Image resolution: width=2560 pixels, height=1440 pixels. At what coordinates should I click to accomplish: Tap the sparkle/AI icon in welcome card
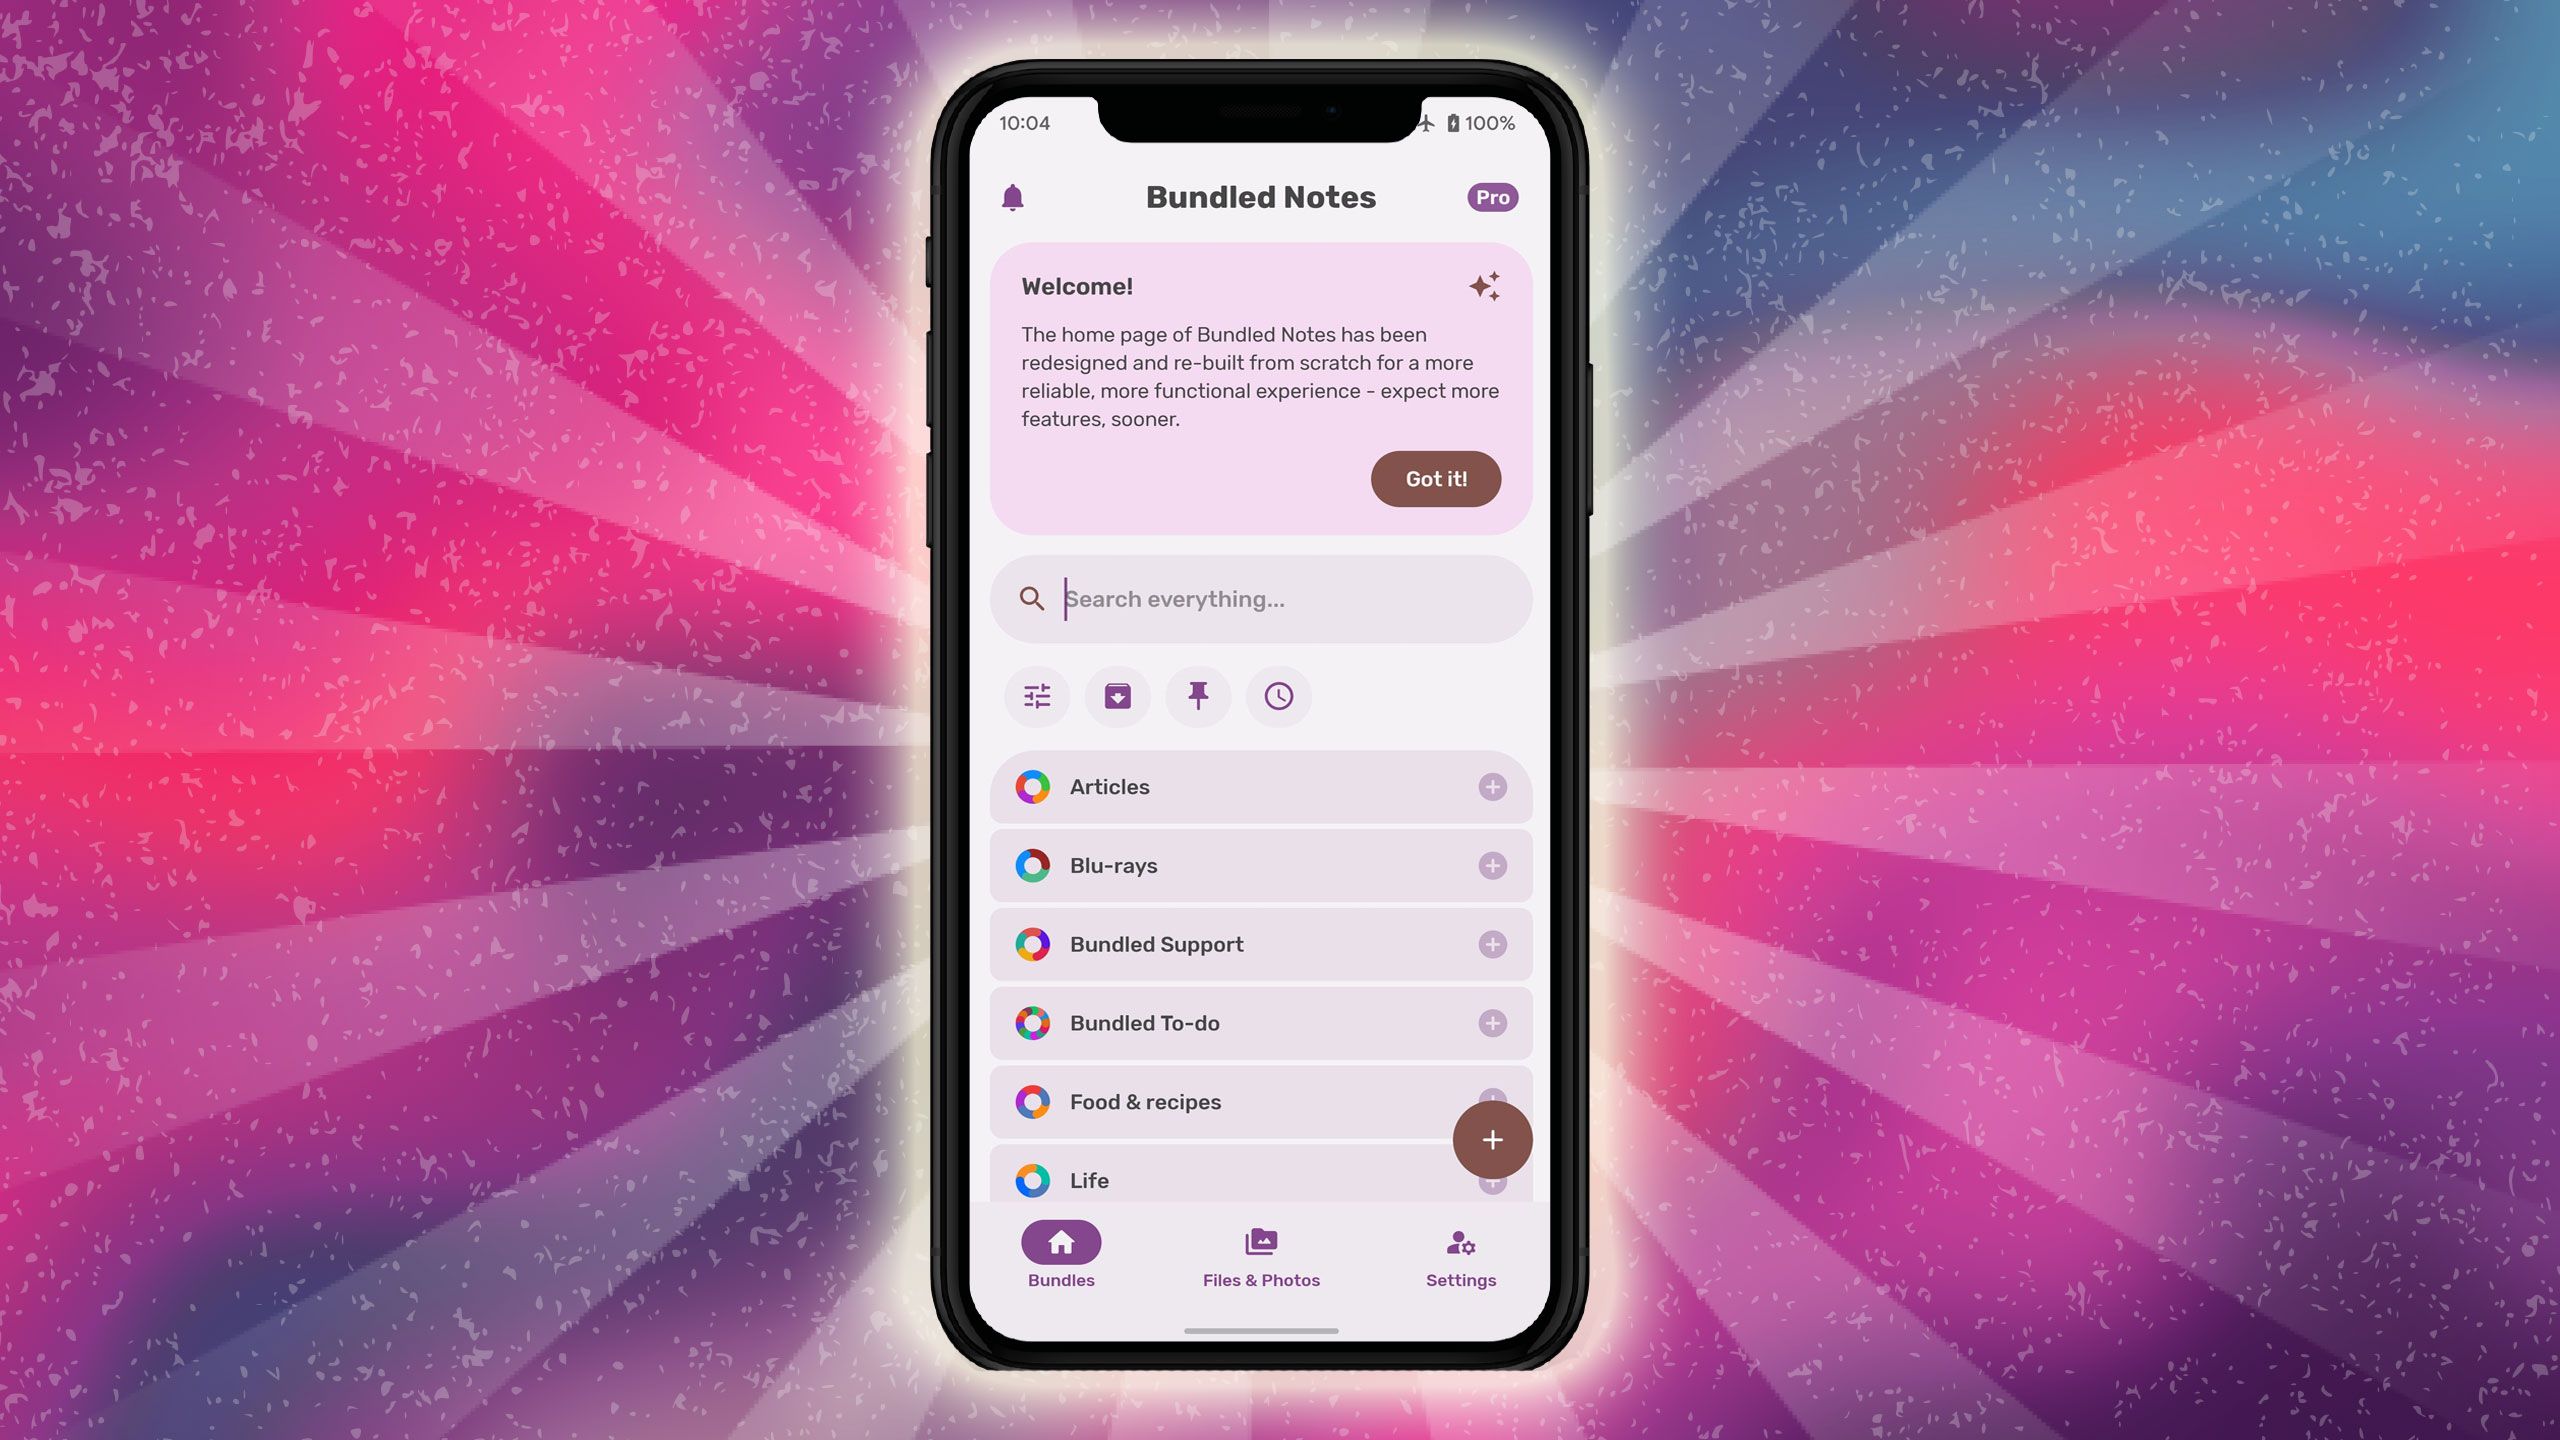point(1482,285)
